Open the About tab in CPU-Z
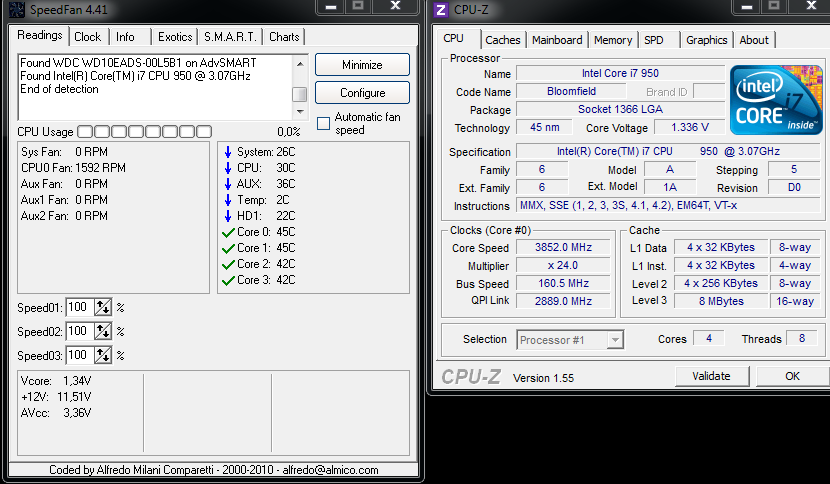The width and height of the screenshot is (830, 484). (754, 40)
